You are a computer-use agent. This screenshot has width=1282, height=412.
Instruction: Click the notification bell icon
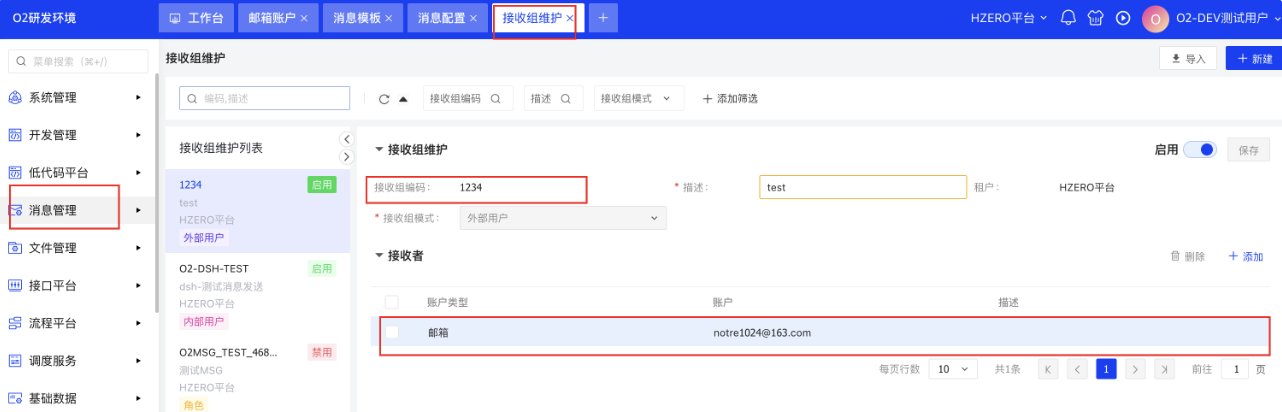point(1068,18)
